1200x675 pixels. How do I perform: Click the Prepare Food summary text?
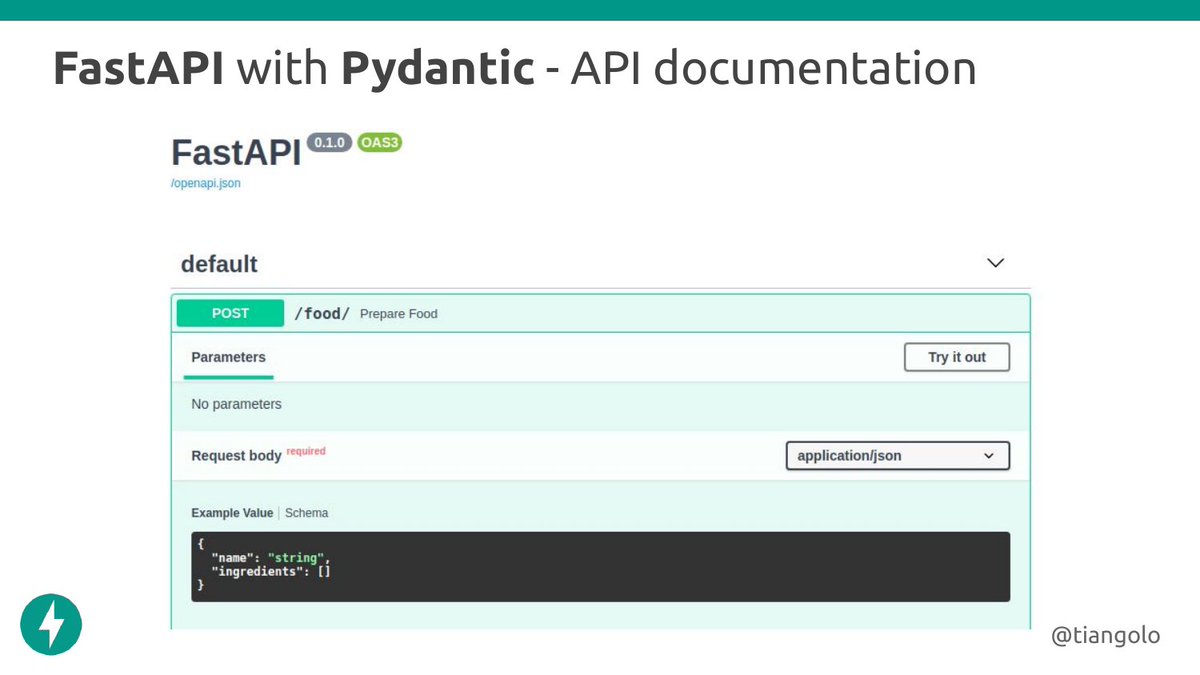click(x=399, y=314)
